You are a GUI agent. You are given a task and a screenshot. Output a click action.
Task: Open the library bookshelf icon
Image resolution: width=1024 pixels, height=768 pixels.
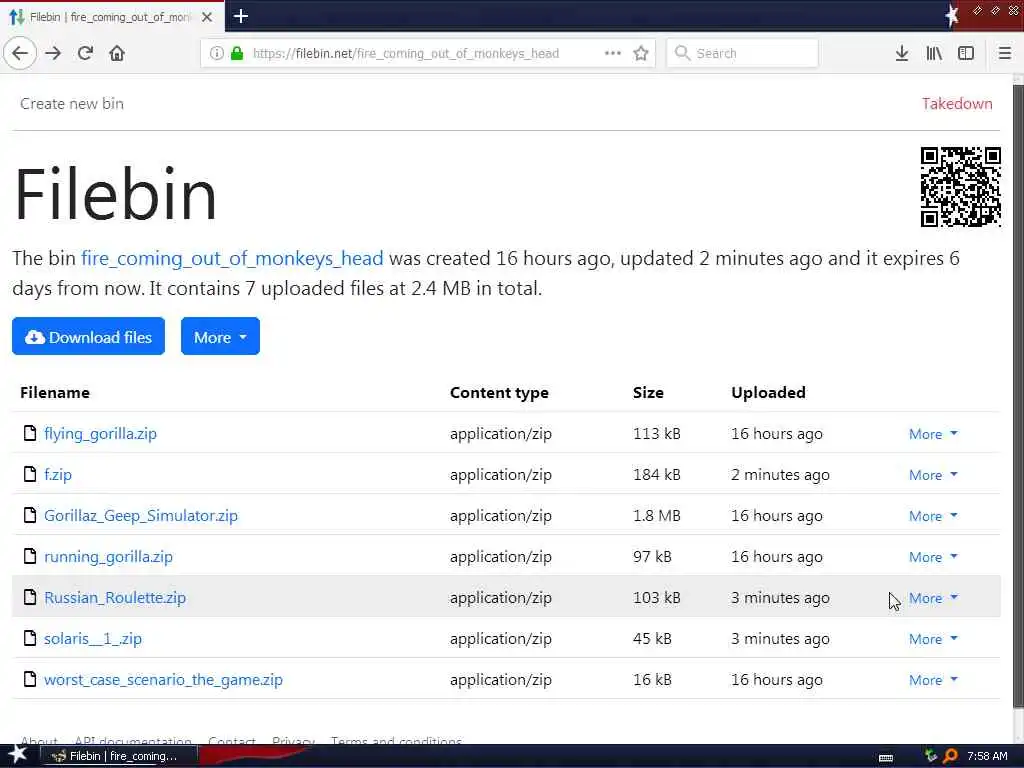(934, 53)
